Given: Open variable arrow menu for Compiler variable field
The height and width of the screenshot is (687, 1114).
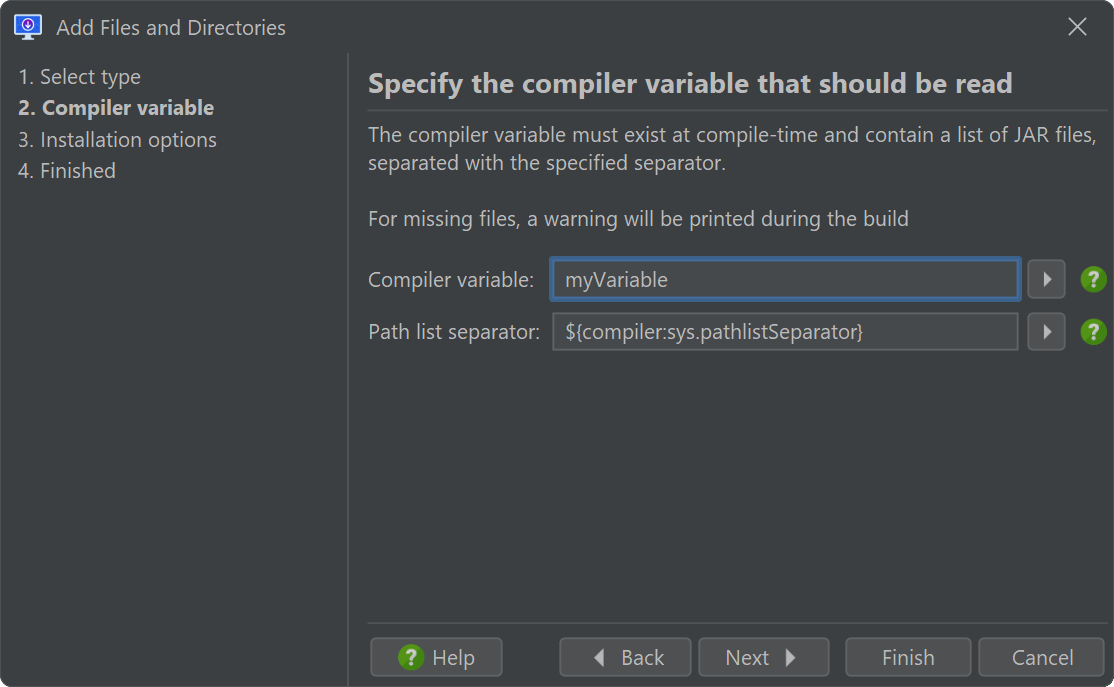Looking at the screenshot, I should tap(1046, 279).
